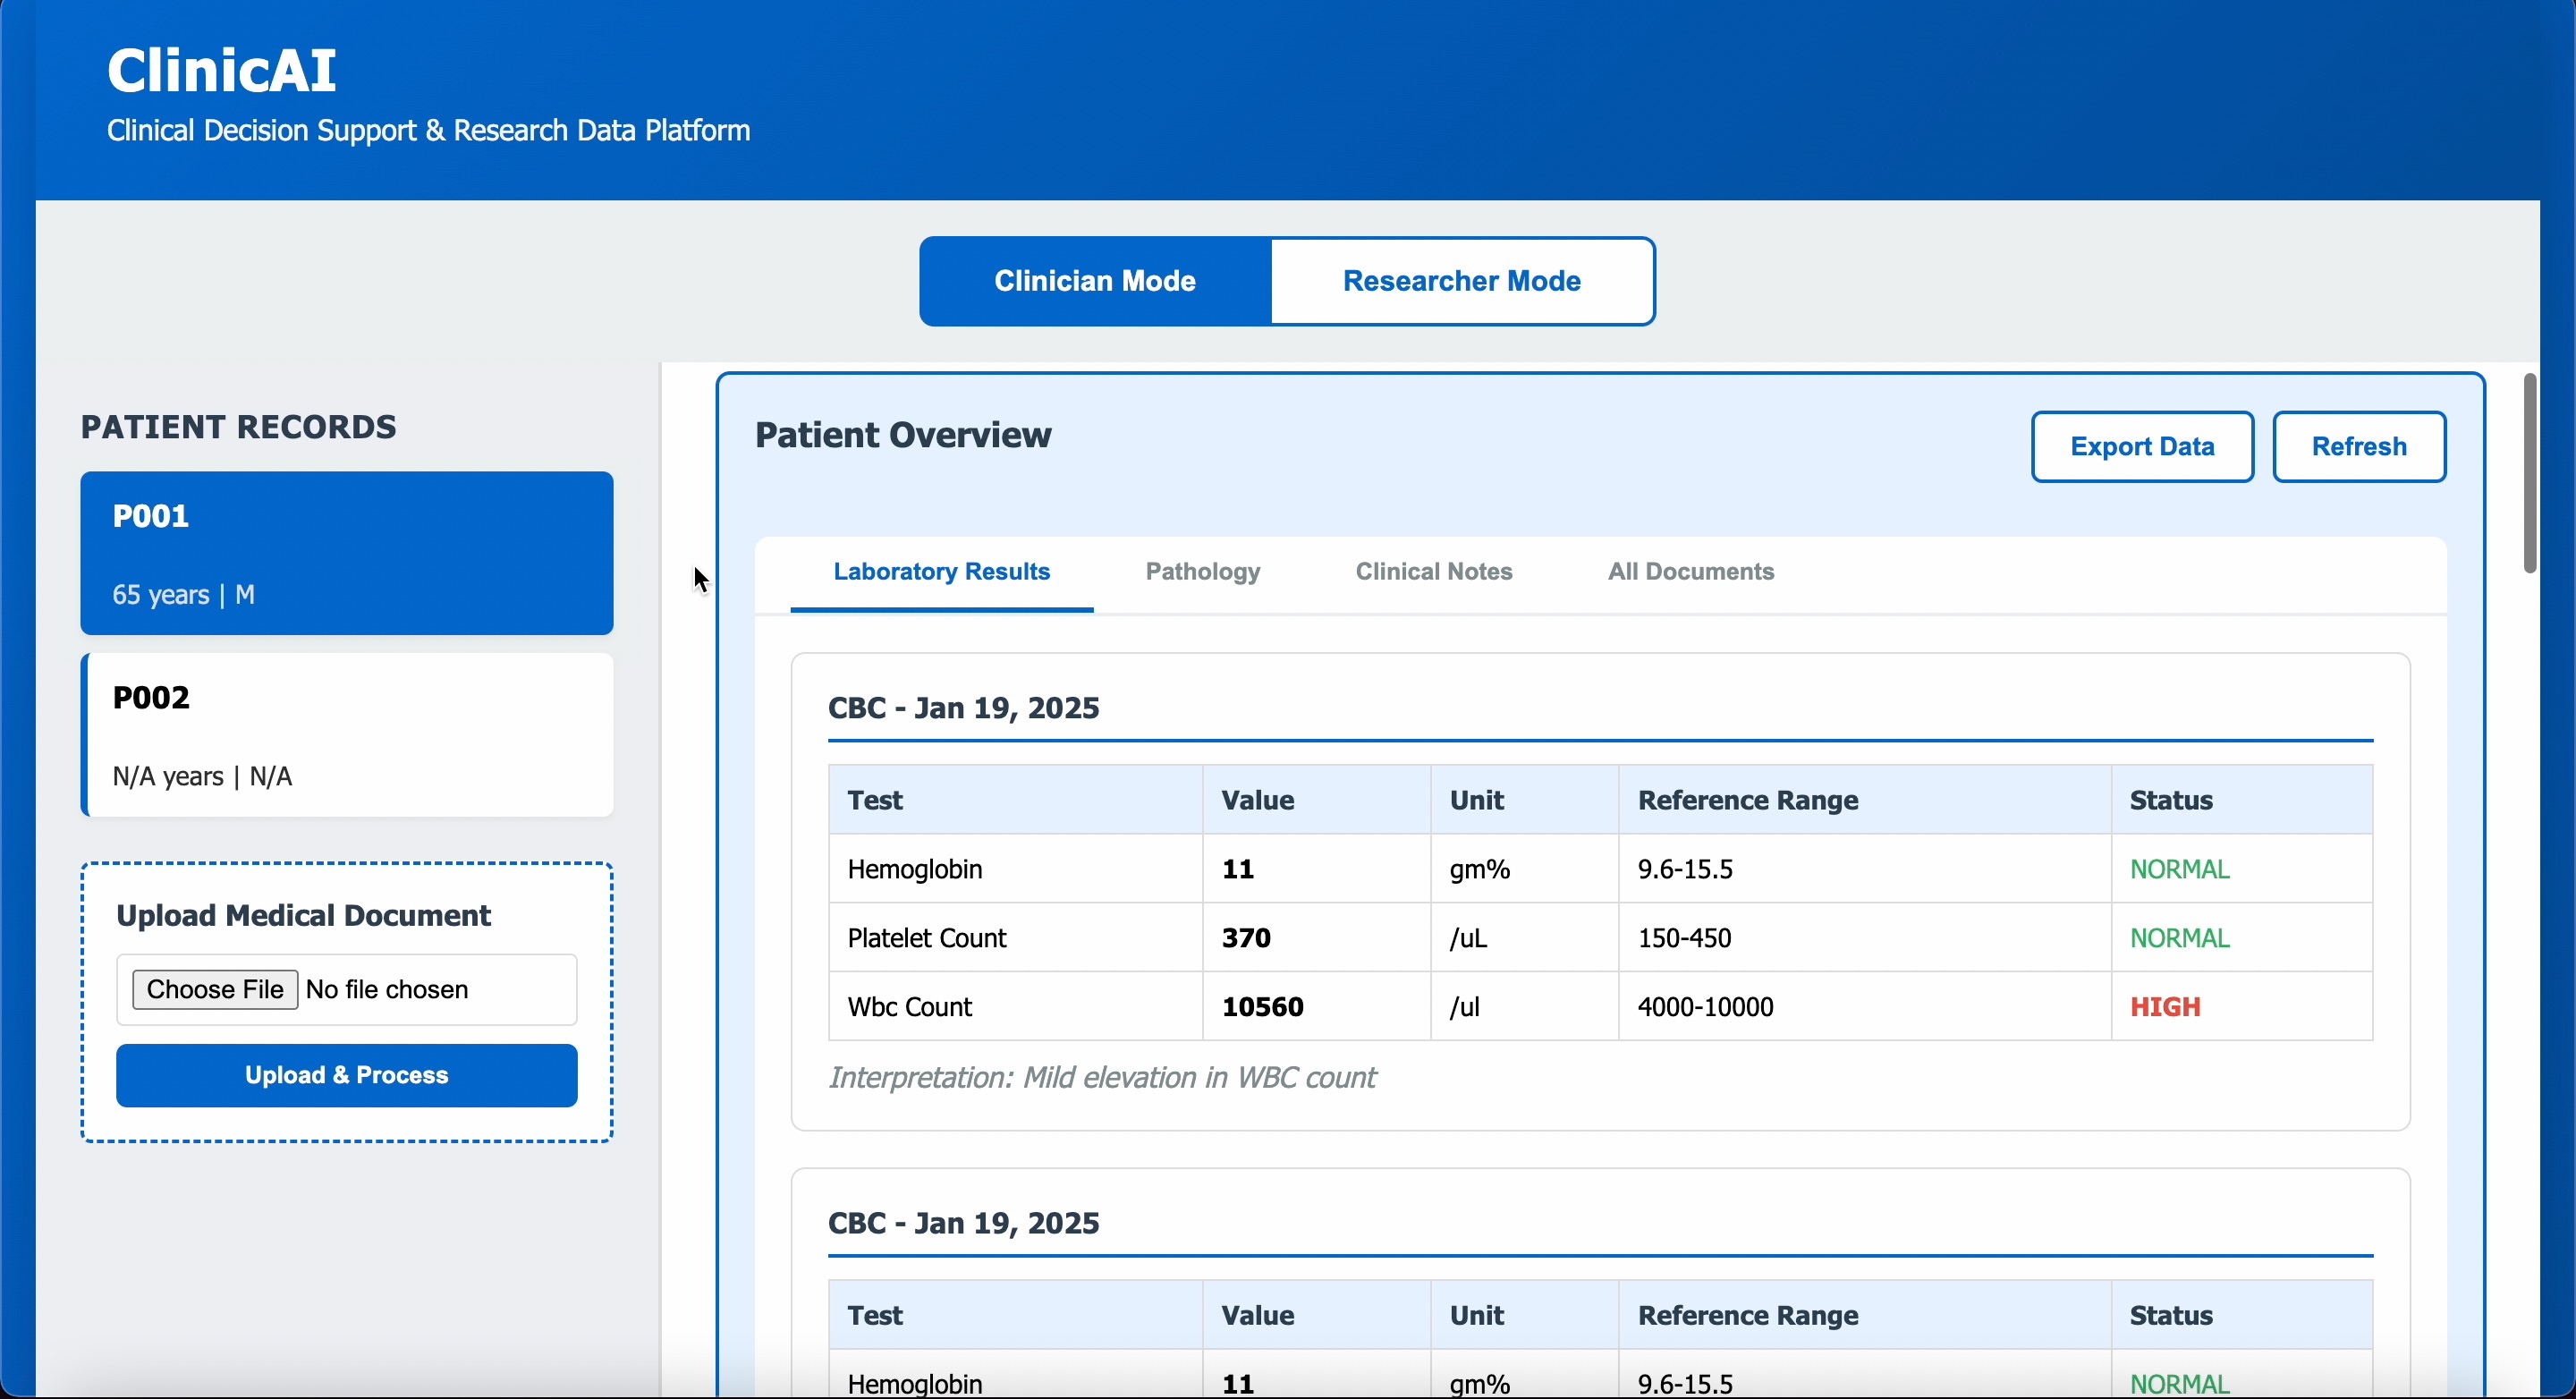Click the vertical scrollbar thumb

point(2529,473)
